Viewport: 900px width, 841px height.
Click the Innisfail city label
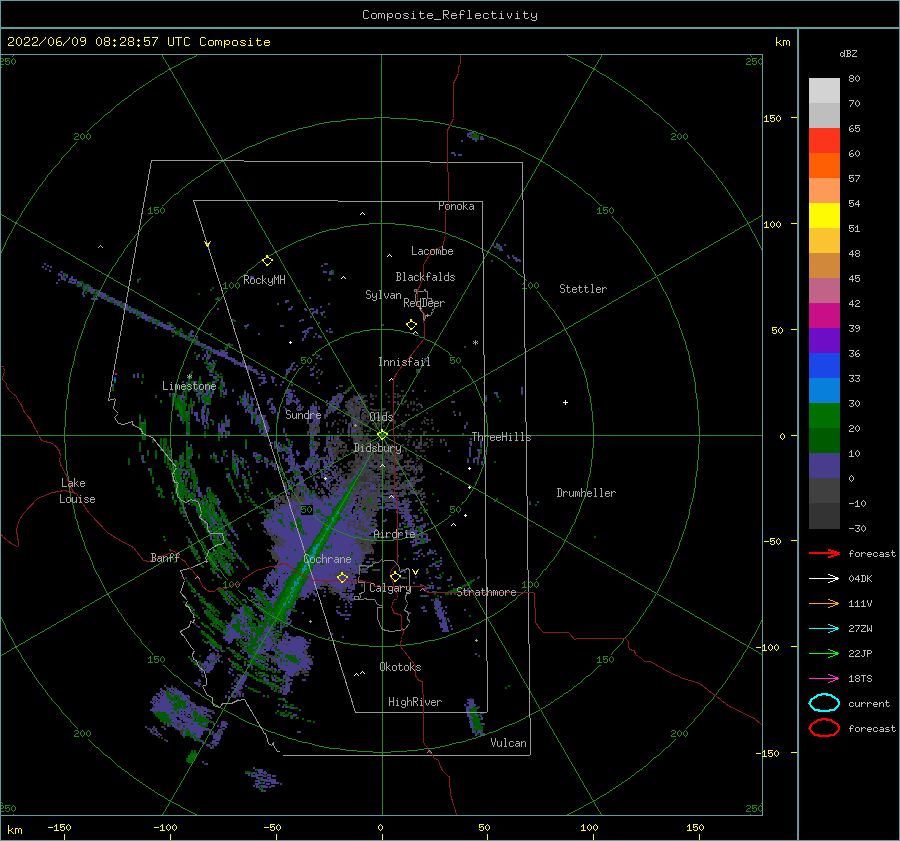click(x=404, y=362)
